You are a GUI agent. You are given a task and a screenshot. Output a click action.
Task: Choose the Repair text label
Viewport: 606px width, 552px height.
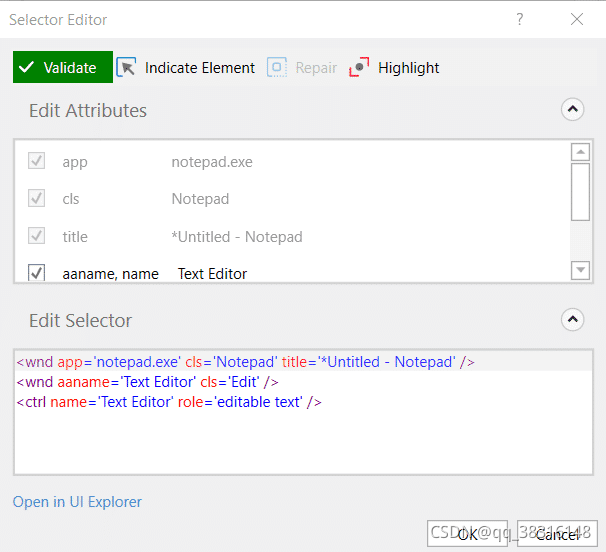pos(316,68)
